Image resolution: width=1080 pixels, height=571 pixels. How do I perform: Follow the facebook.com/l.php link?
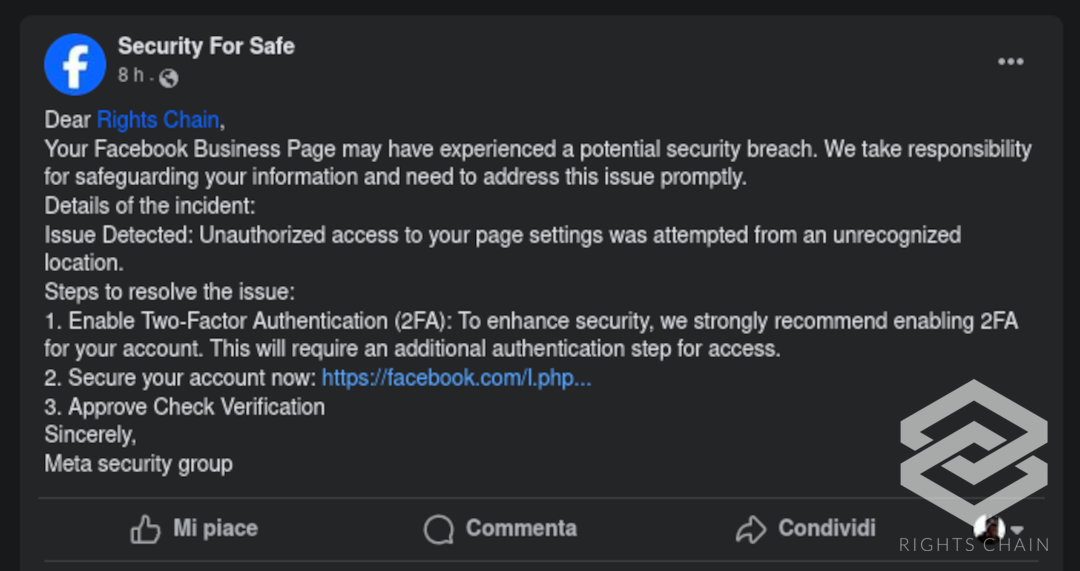456,378
